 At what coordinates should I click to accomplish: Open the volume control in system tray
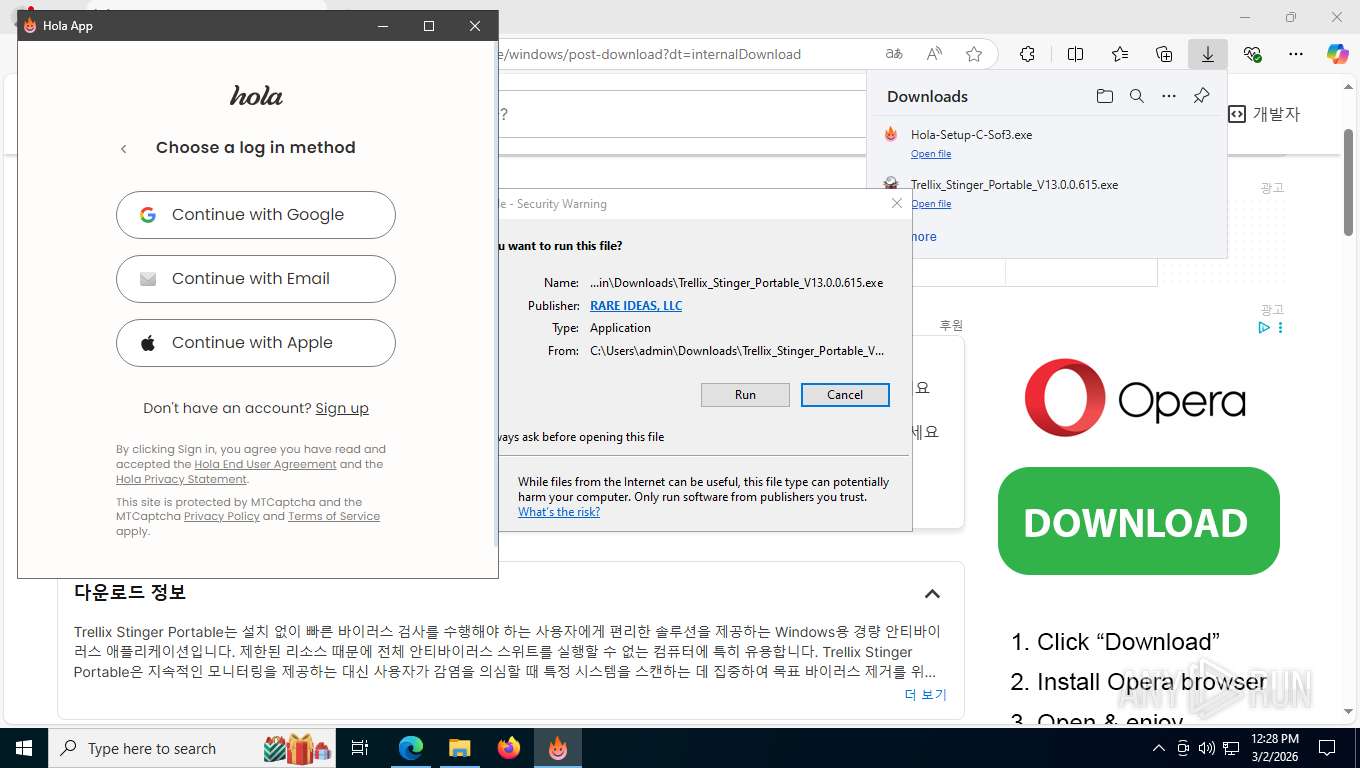[x=1207, y=748]
